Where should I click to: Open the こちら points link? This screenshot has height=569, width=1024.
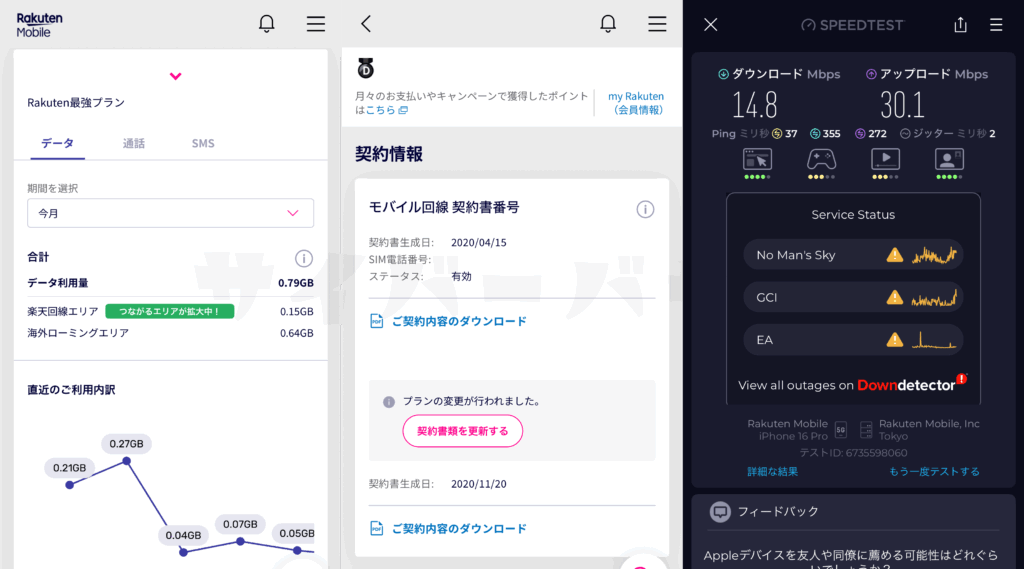387,110
